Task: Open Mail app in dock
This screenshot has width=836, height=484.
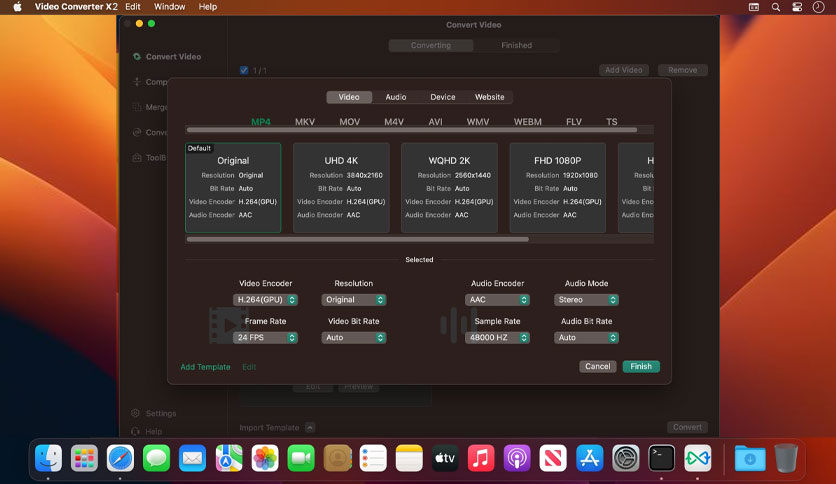Action: point(192,458)
